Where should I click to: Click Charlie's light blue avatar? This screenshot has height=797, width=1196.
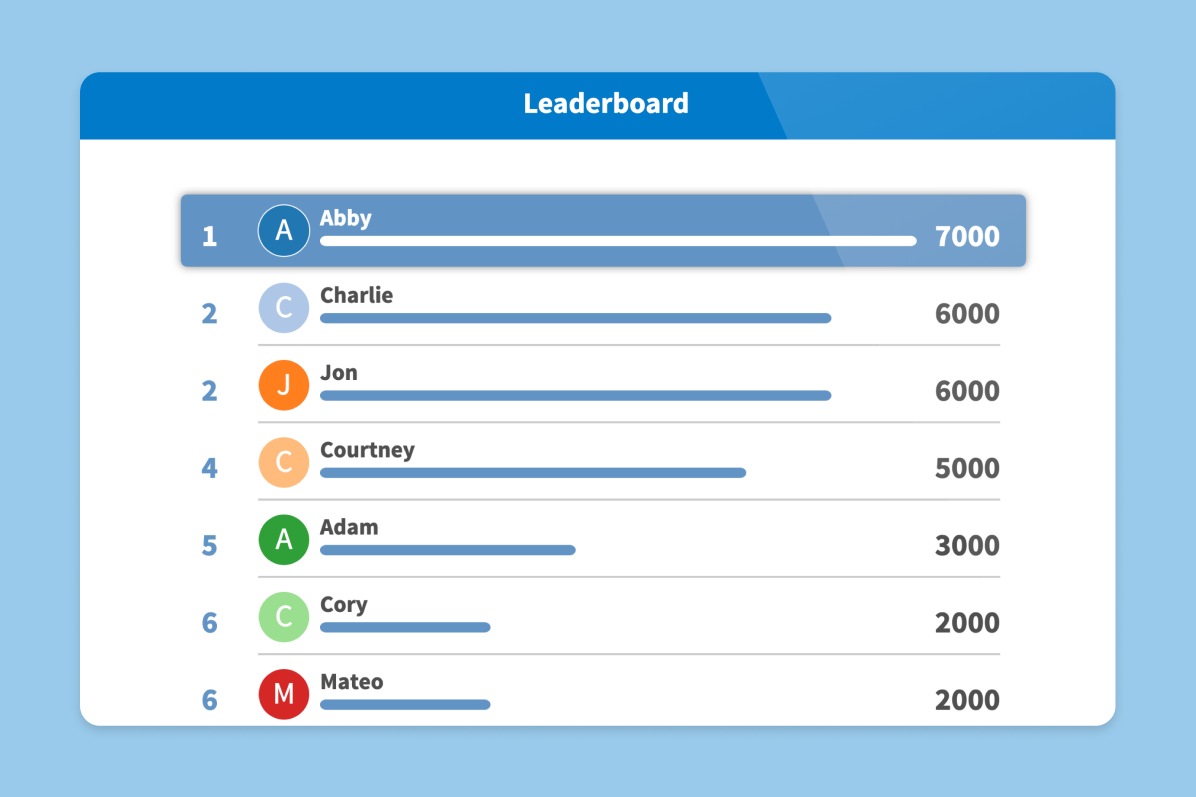pyautogui.click(x=284, y=308)
